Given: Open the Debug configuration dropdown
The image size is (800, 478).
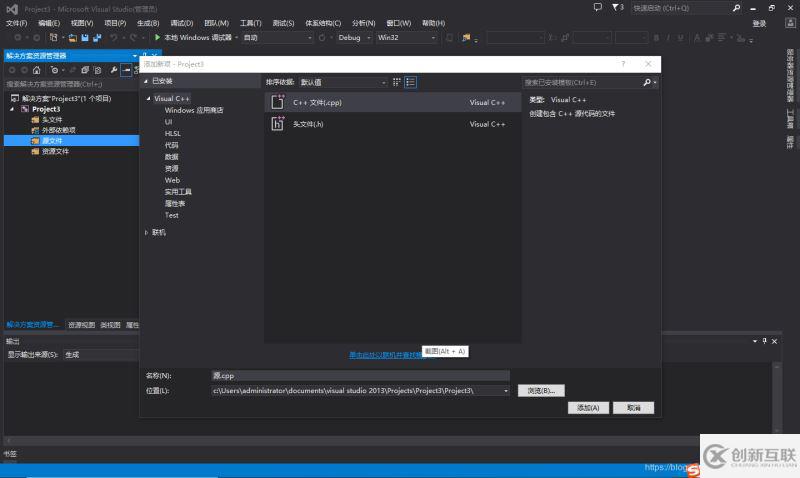Looking at the screenshot, I should click(354, 38).
